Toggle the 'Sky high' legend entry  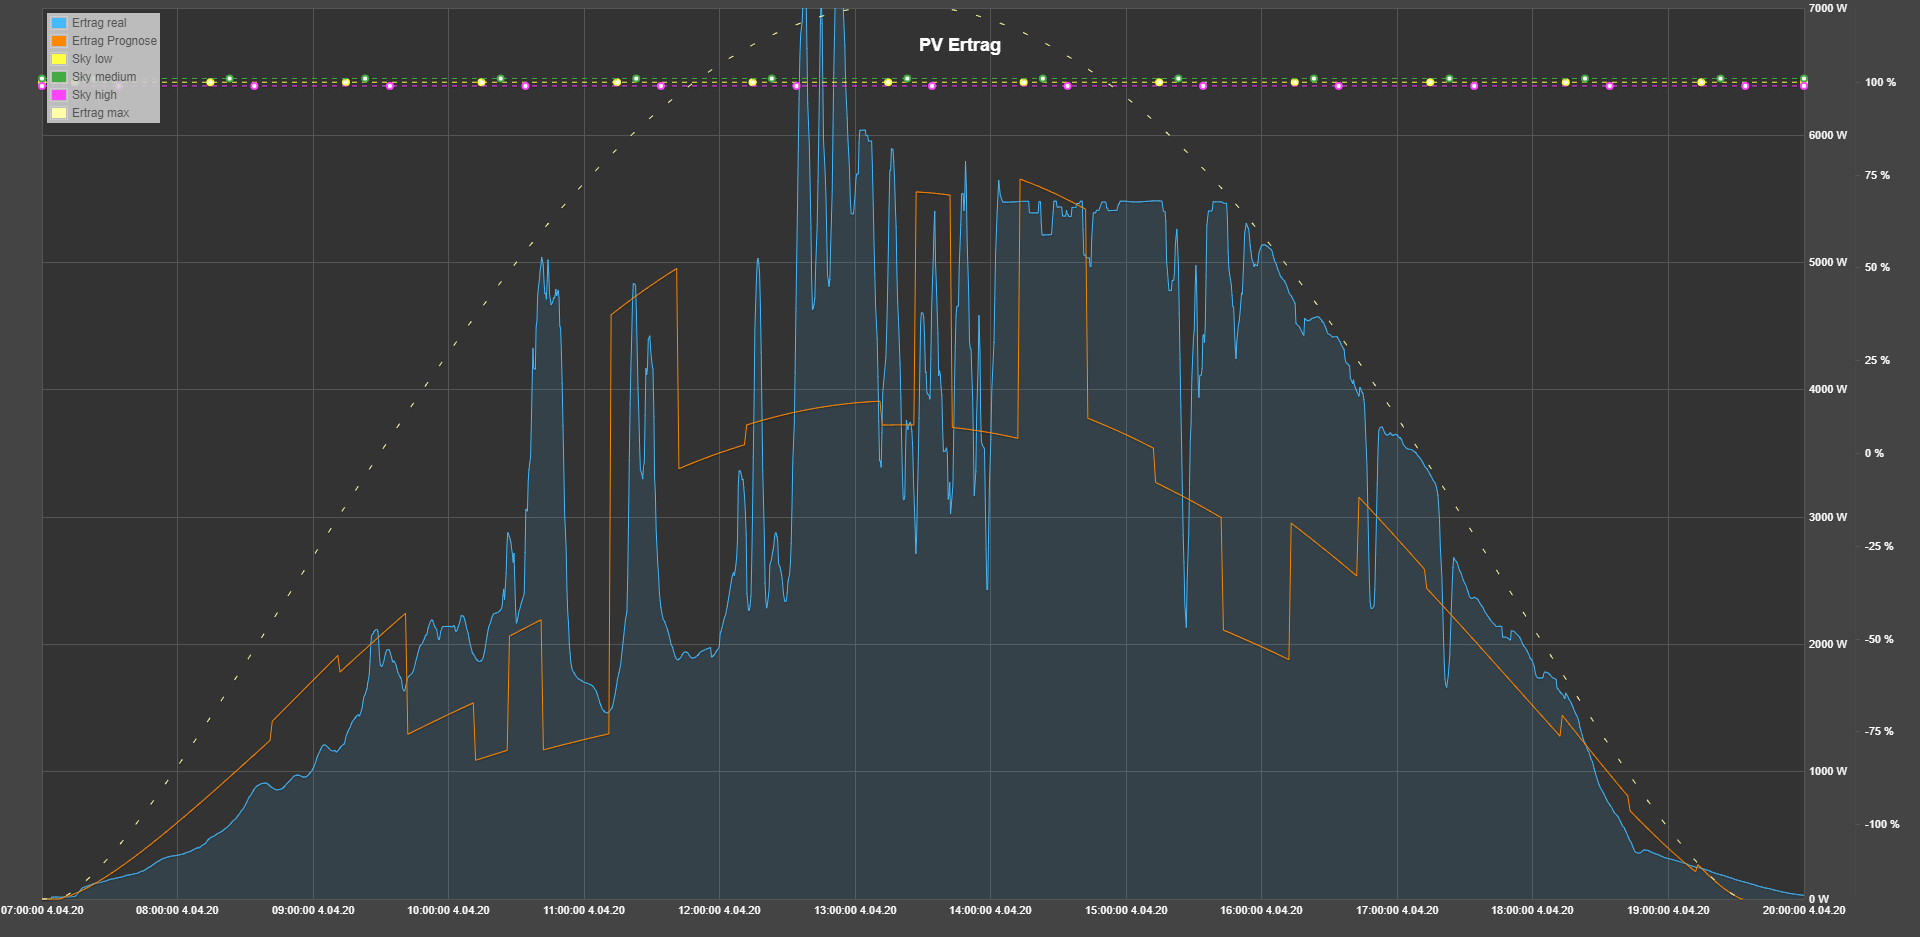[84, 95]
